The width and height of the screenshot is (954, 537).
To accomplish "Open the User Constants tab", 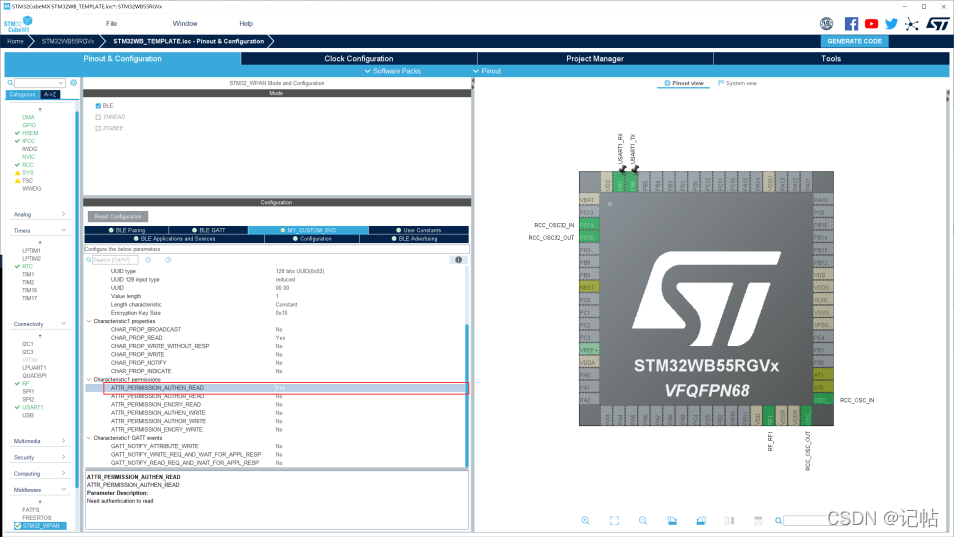I will coord(419,230).
